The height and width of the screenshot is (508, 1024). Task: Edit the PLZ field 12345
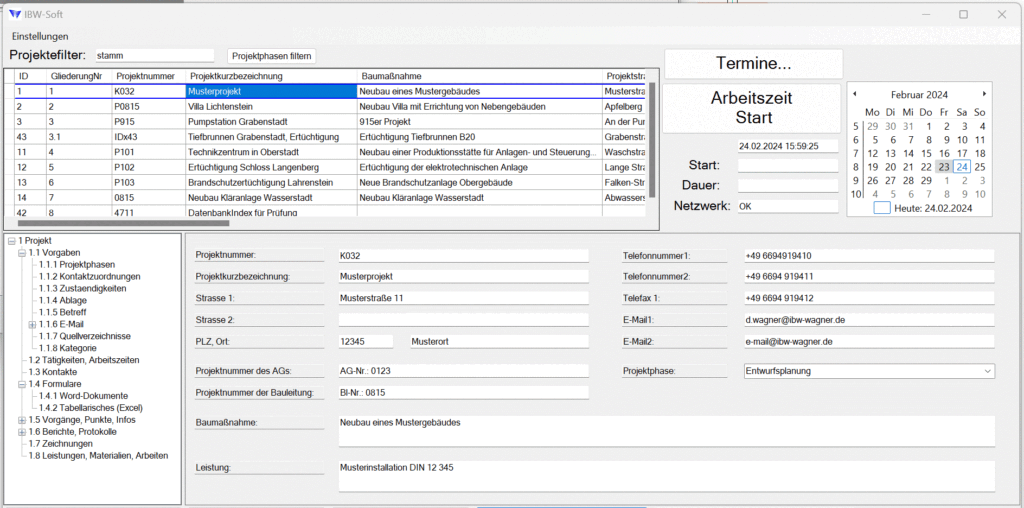click(366, 341)
